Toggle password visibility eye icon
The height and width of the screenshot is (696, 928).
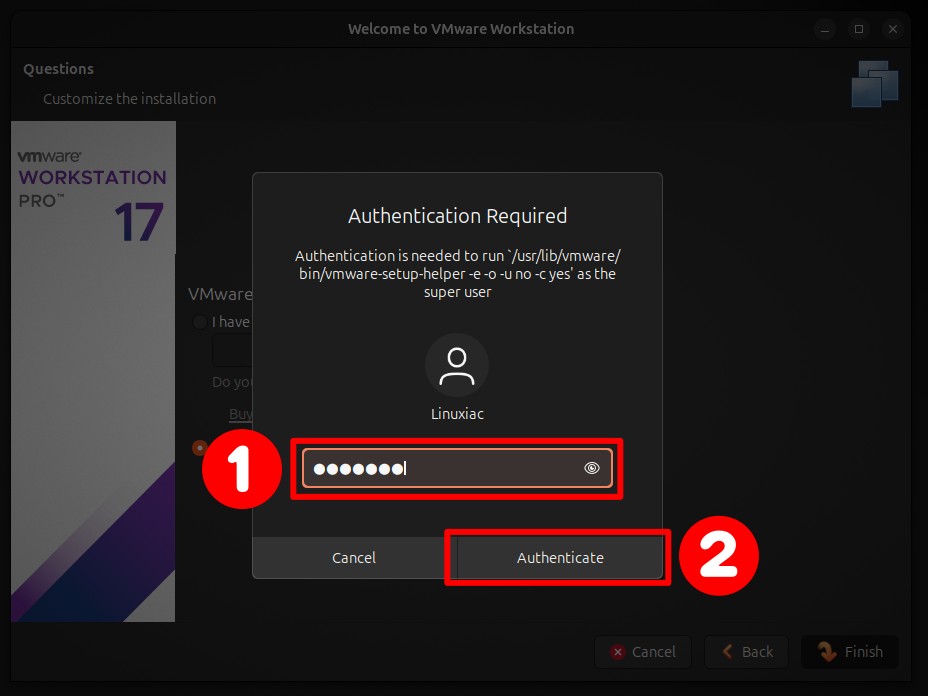tap(591, 468)
